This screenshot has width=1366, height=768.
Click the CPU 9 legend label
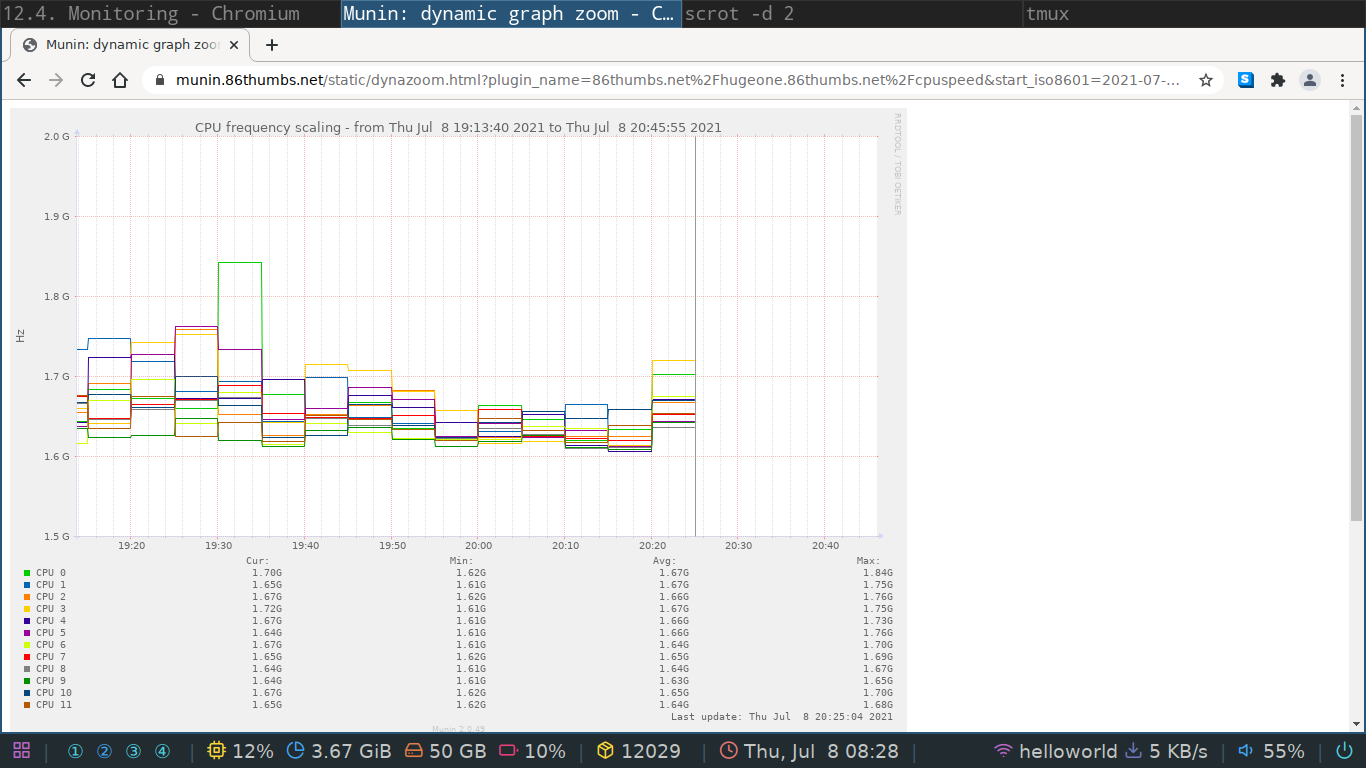(x=51, y=681)
